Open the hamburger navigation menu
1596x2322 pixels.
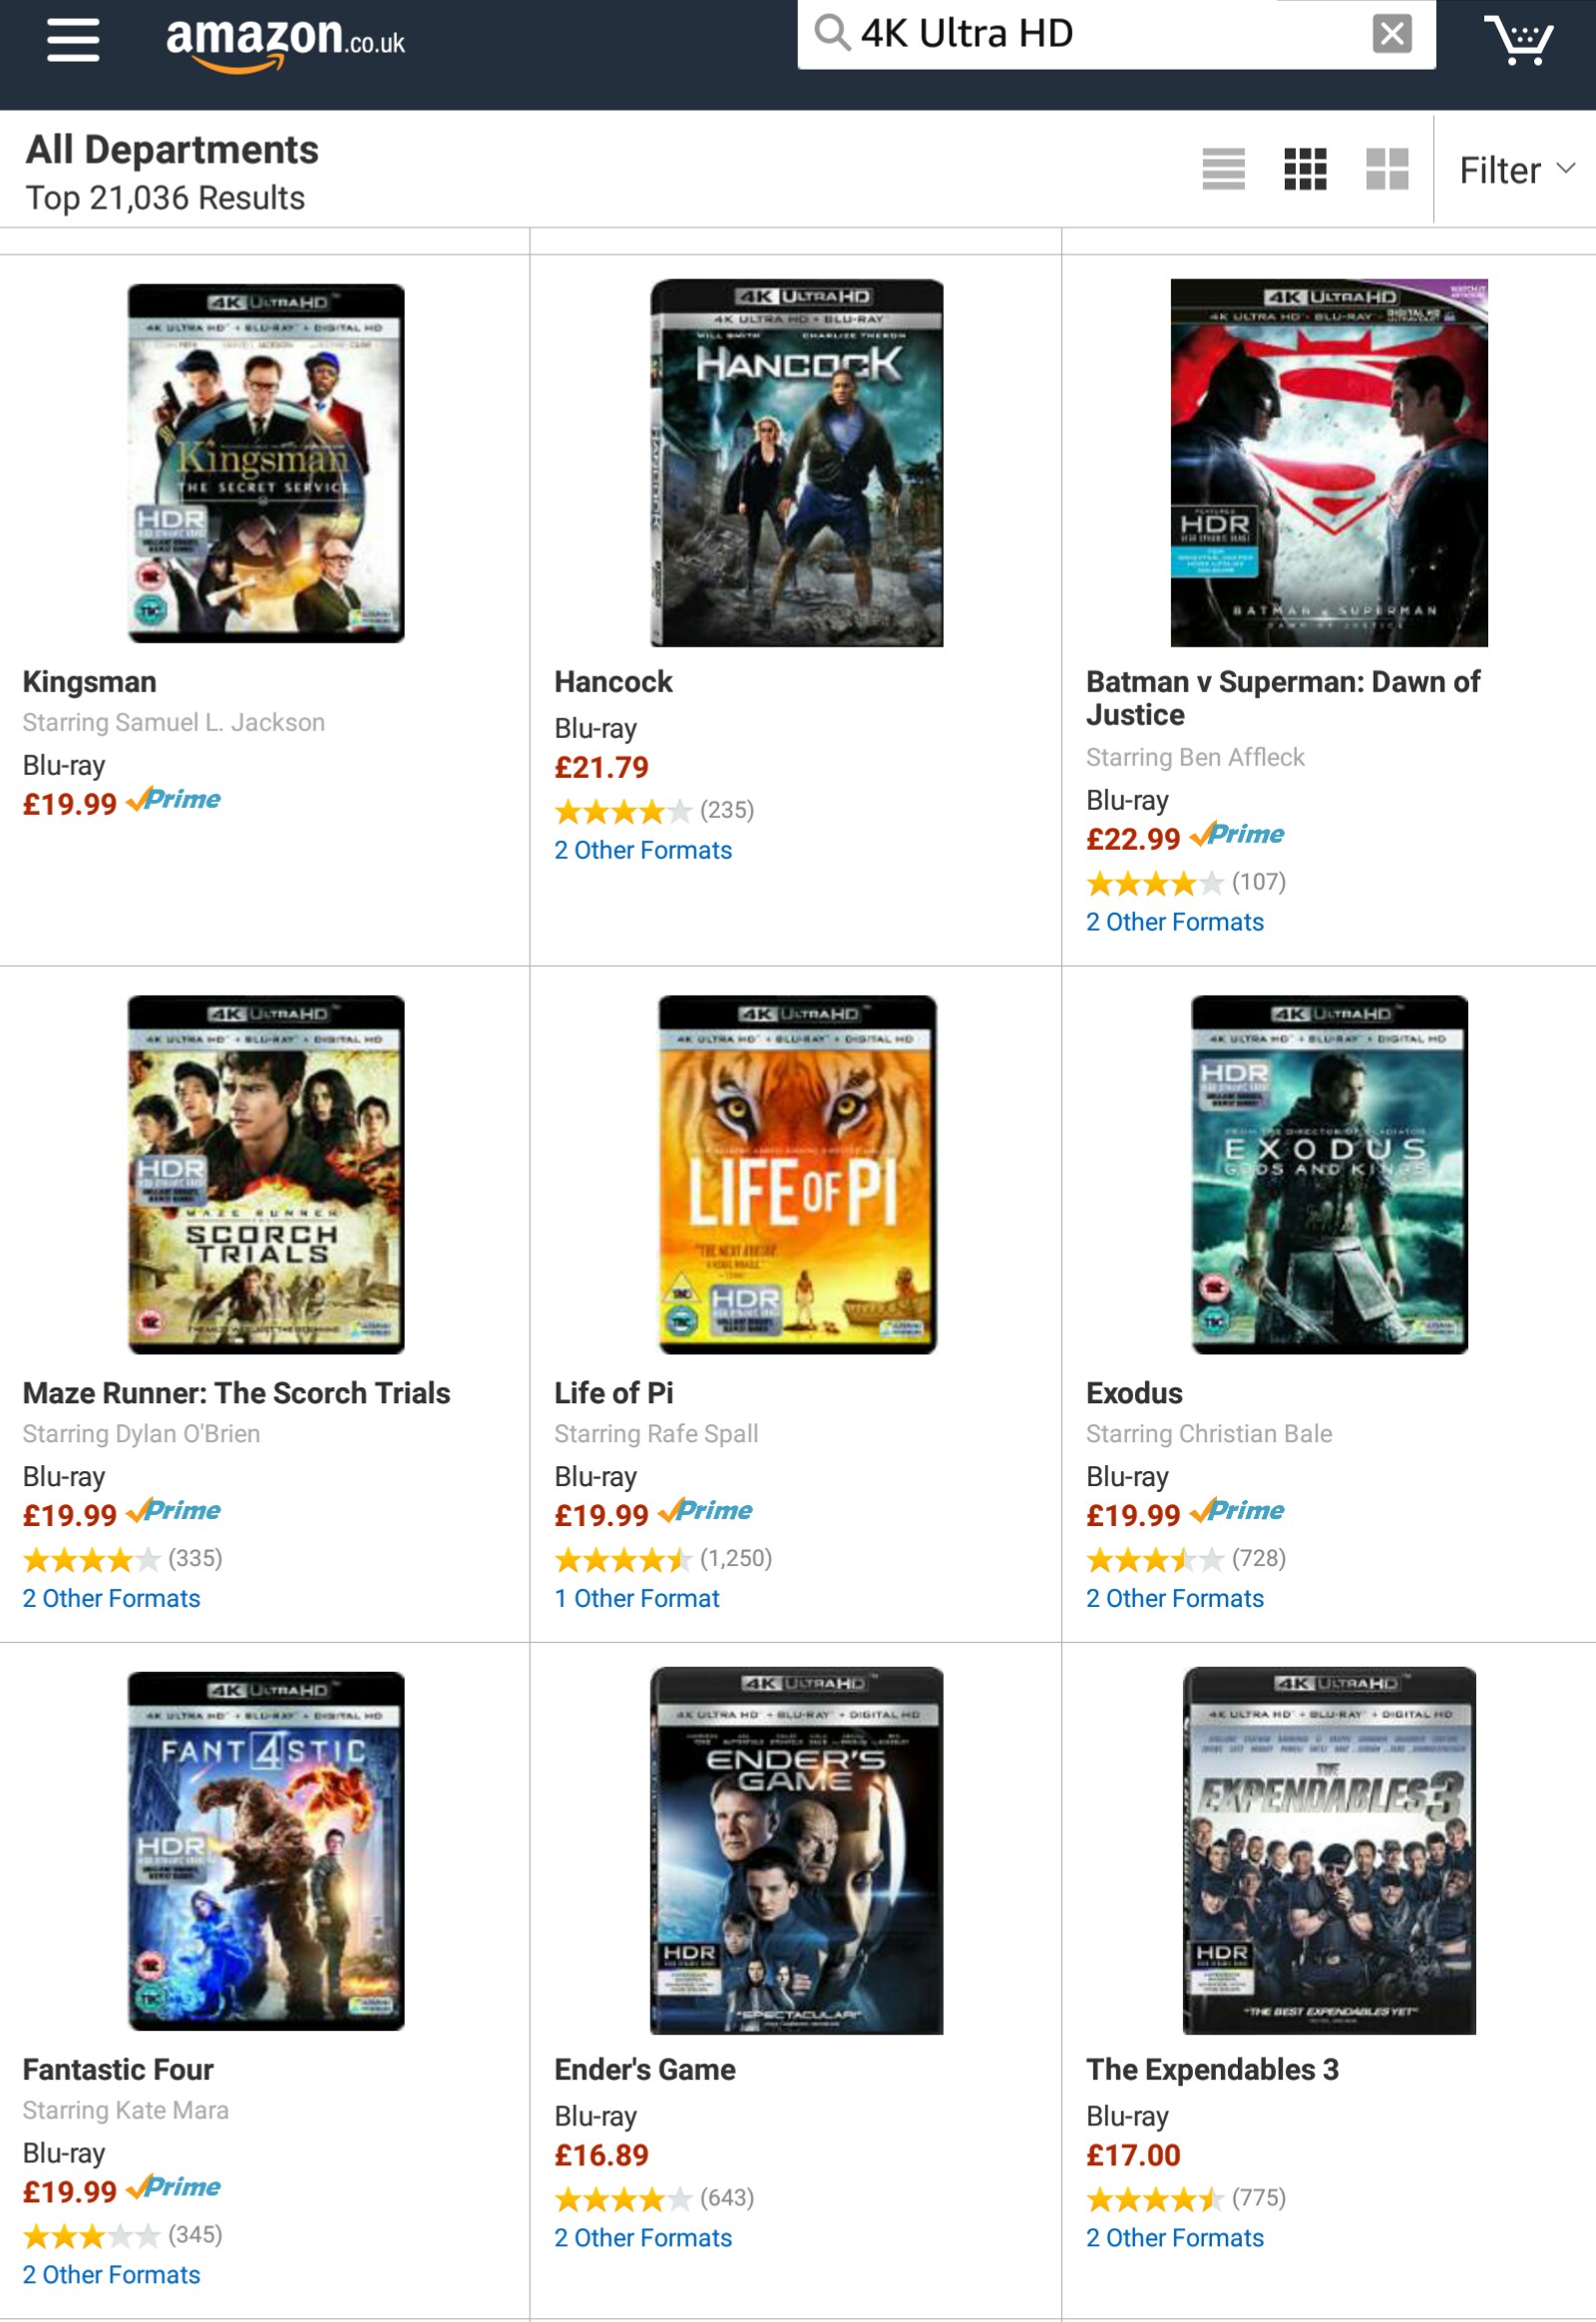pos(73,40)
